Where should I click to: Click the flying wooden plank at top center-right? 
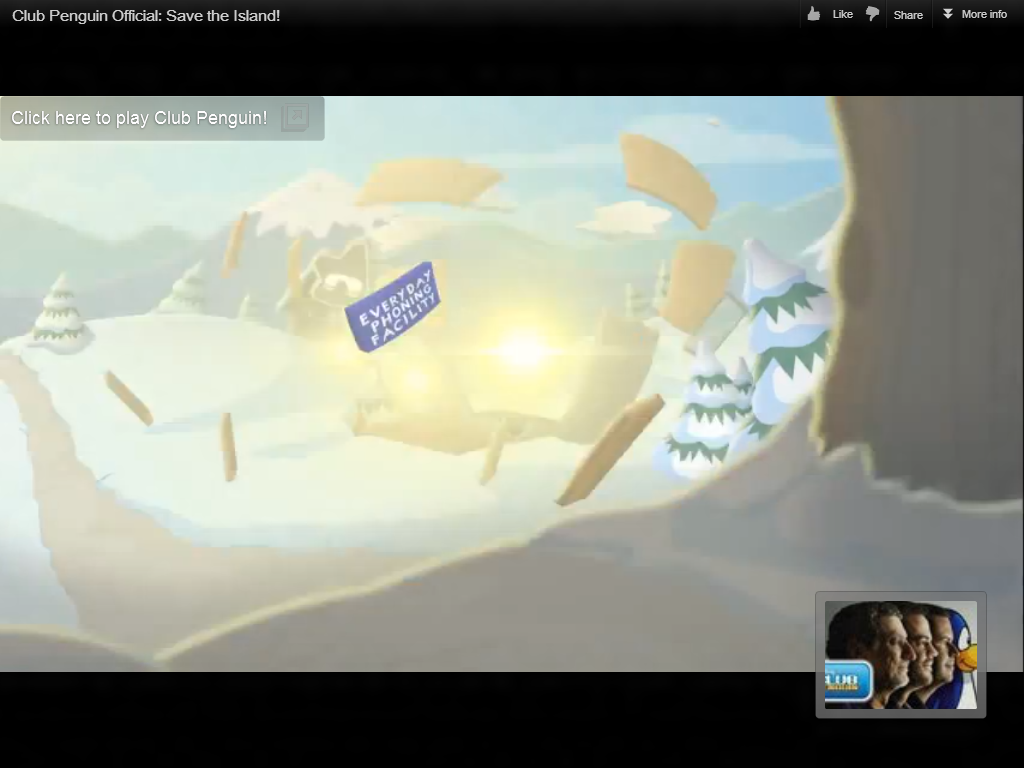tap(668, 178)
